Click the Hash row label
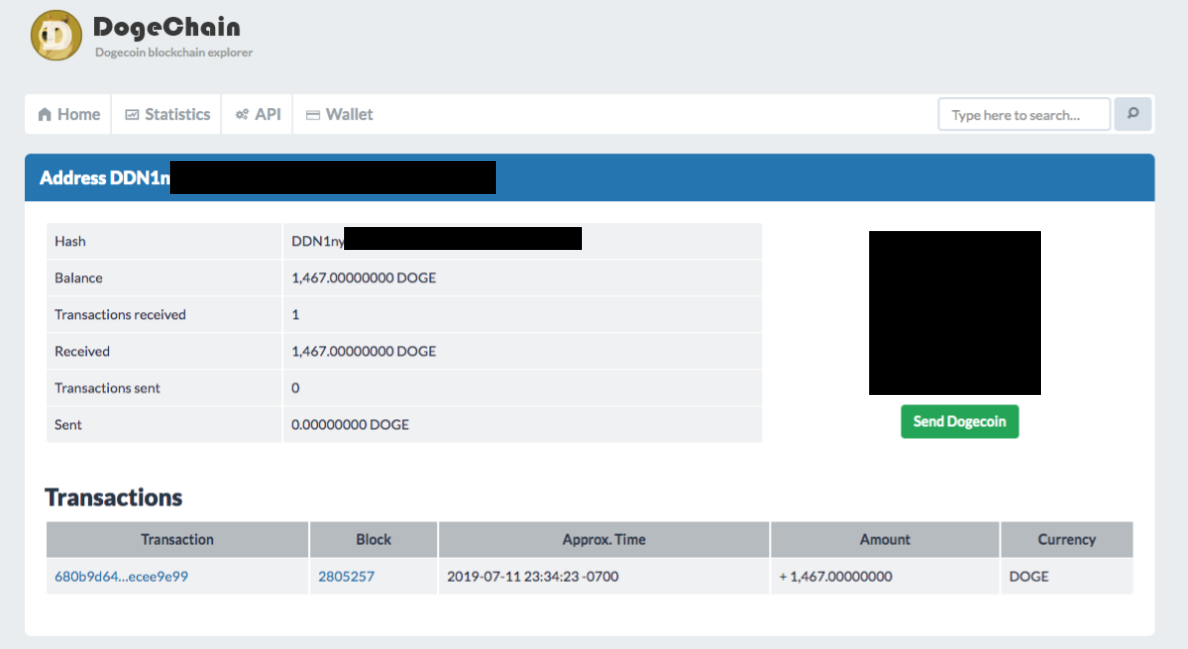 (70, 241)
